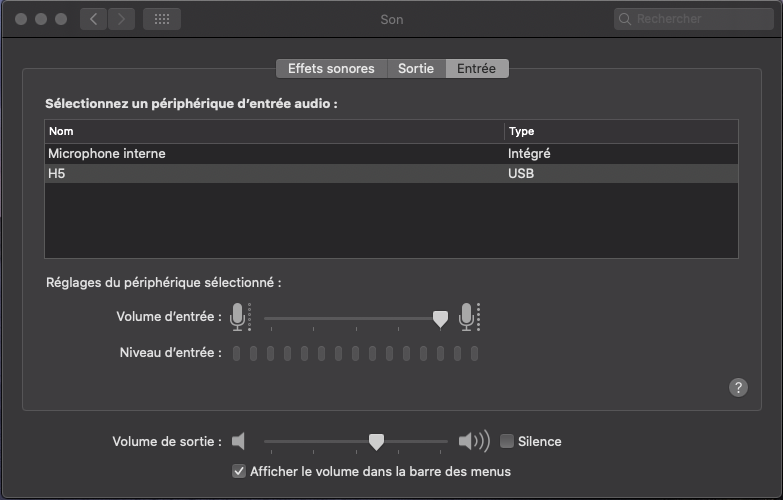
Task: Show all preferences grid button
Action: click(x=162, y=19)
